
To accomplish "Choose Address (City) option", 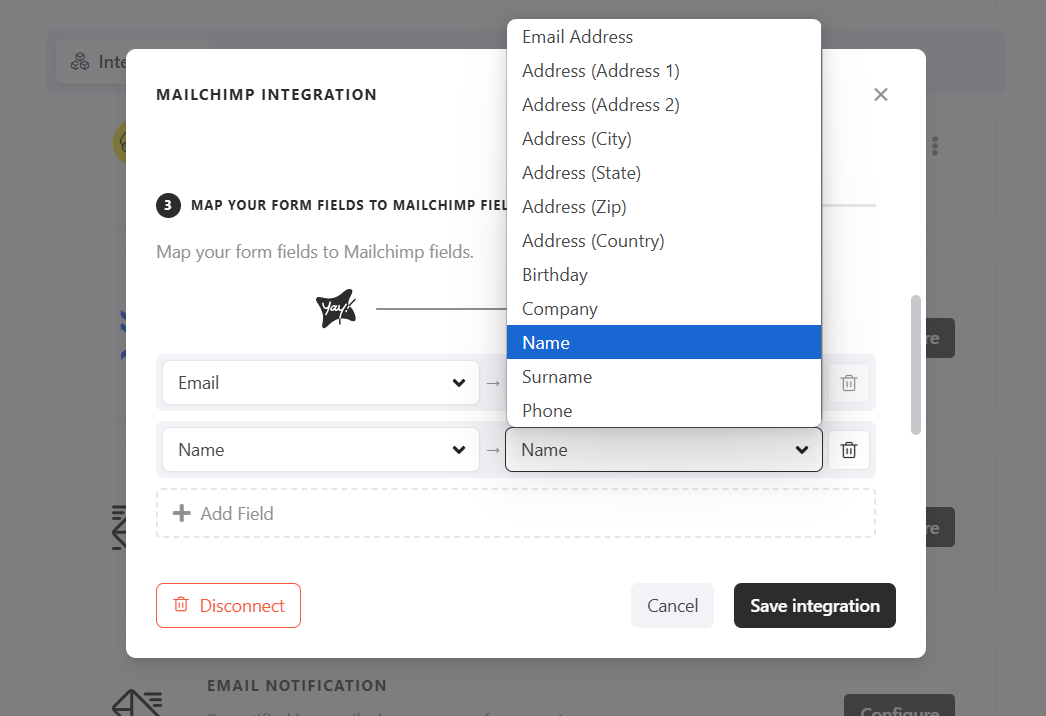I will (577, 139).
